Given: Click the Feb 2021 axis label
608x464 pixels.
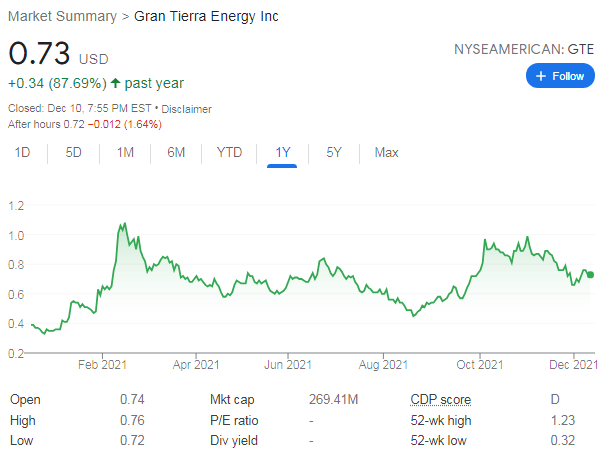Looking at the screenshot, I should pos(102,365).
